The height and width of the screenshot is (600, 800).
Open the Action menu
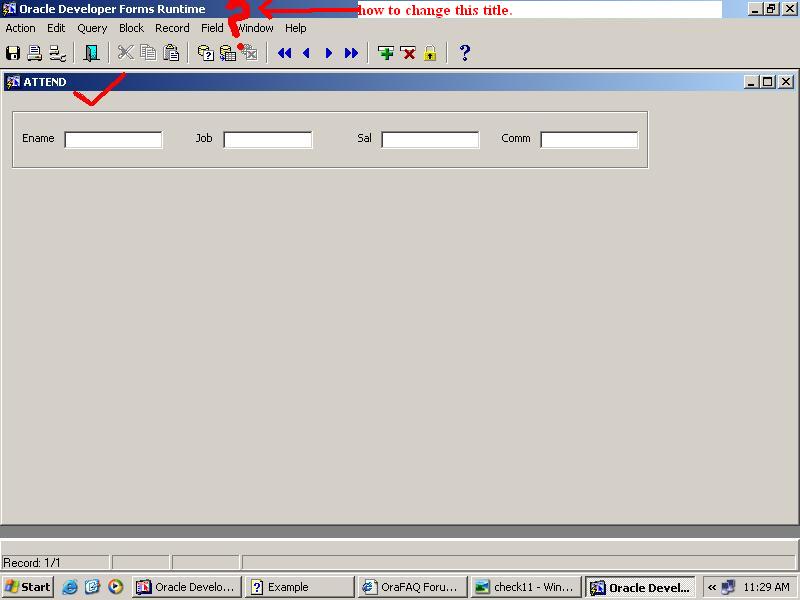[x=21, y=28]
